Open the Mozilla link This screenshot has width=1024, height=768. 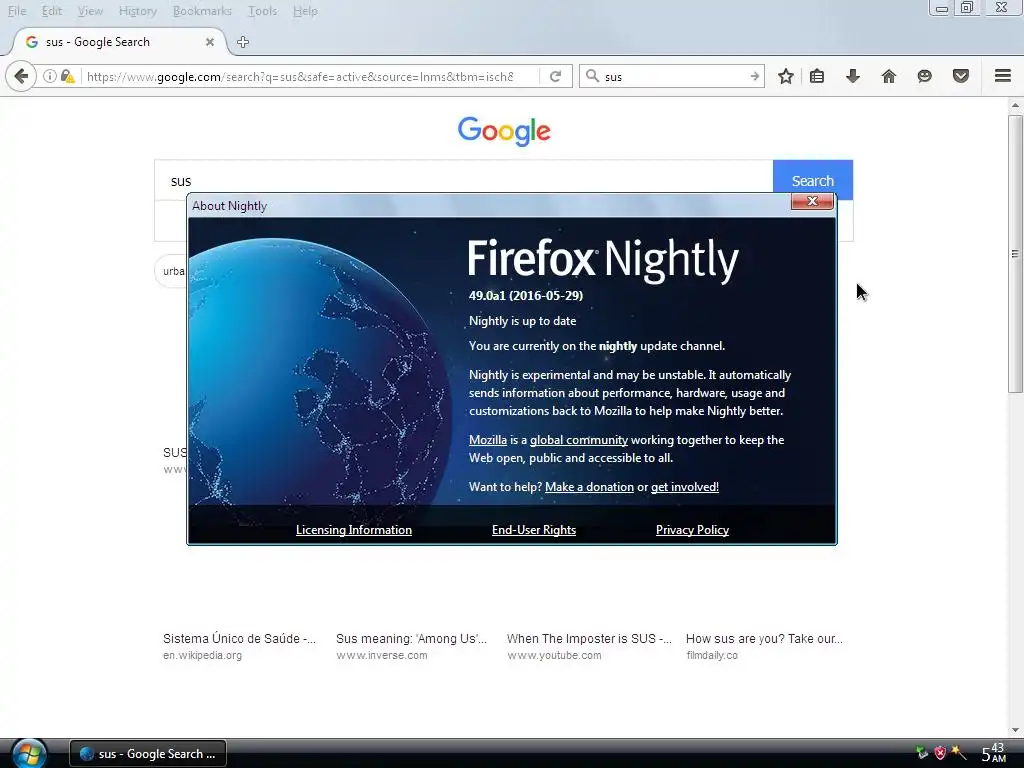(x=488, y=440)
